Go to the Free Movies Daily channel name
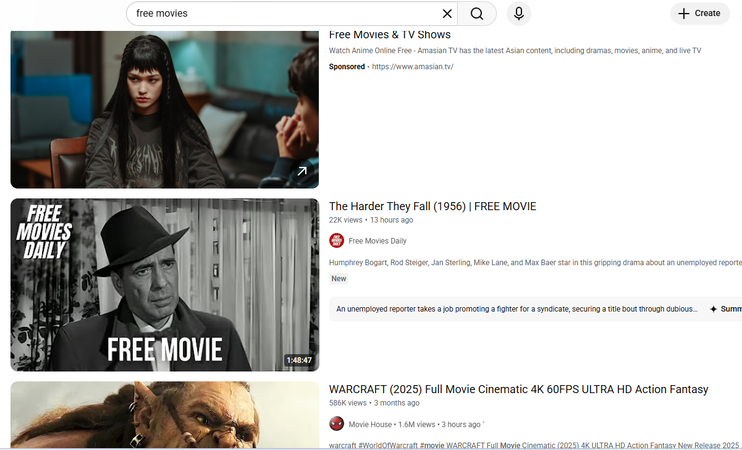Image resolution: width=742 pixels, height=450 pixels. coord(377,241)
